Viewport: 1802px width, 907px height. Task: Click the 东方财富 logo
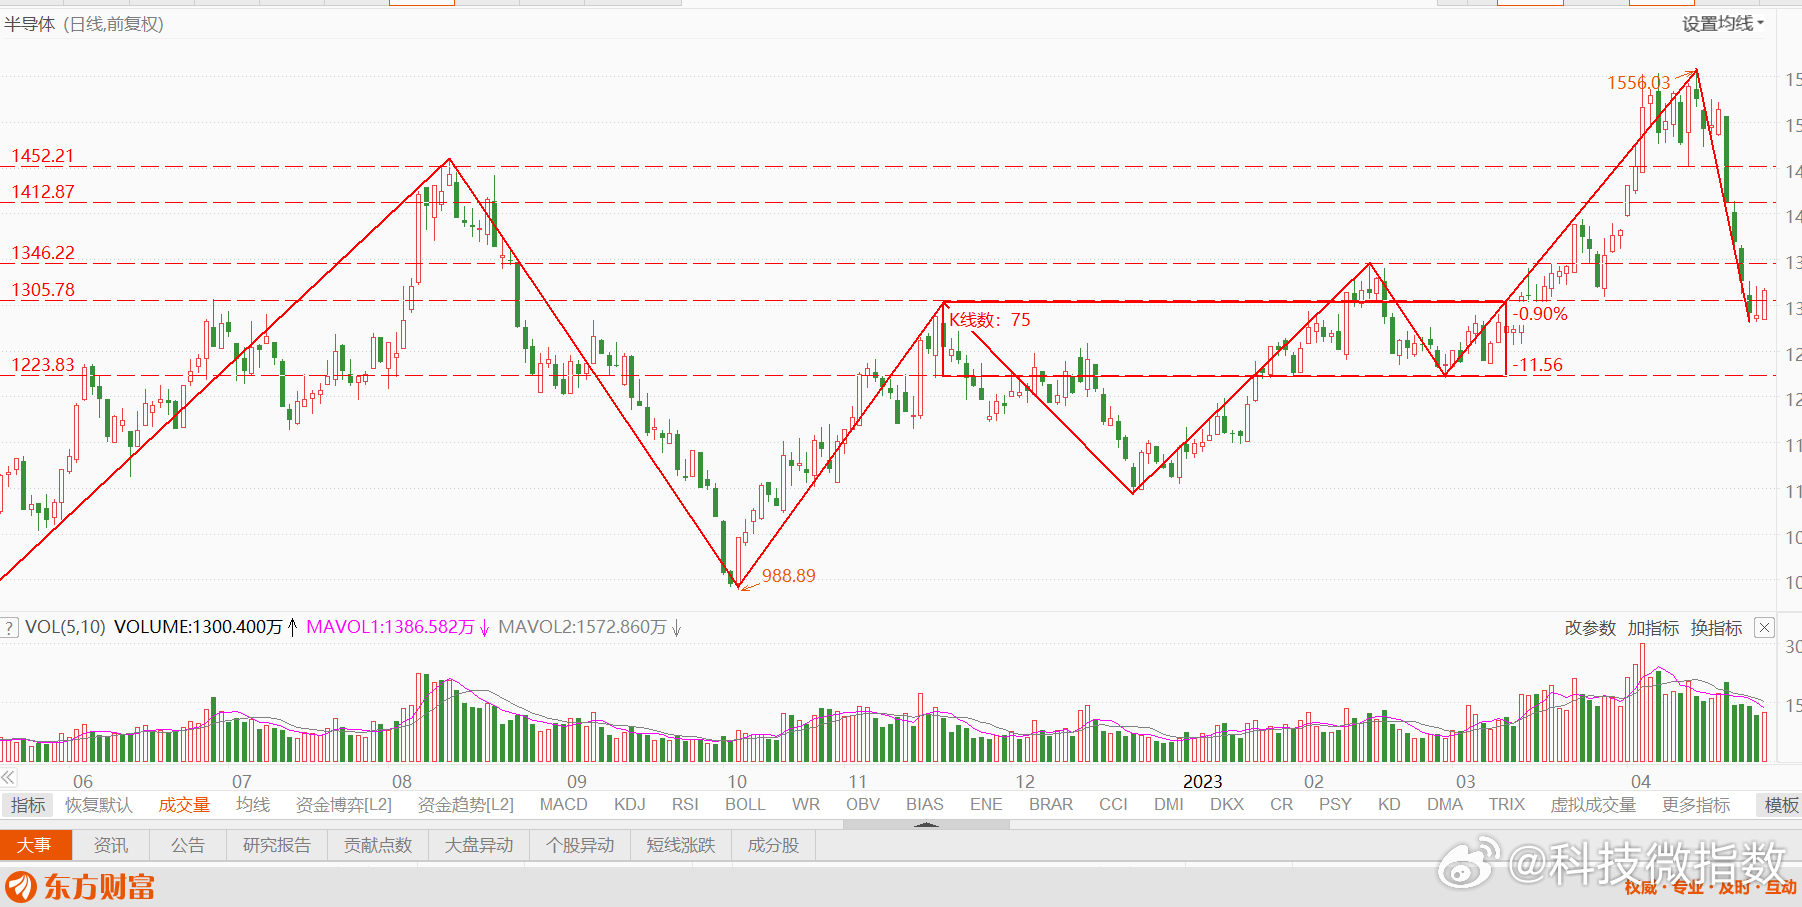[x=80, y=886]
